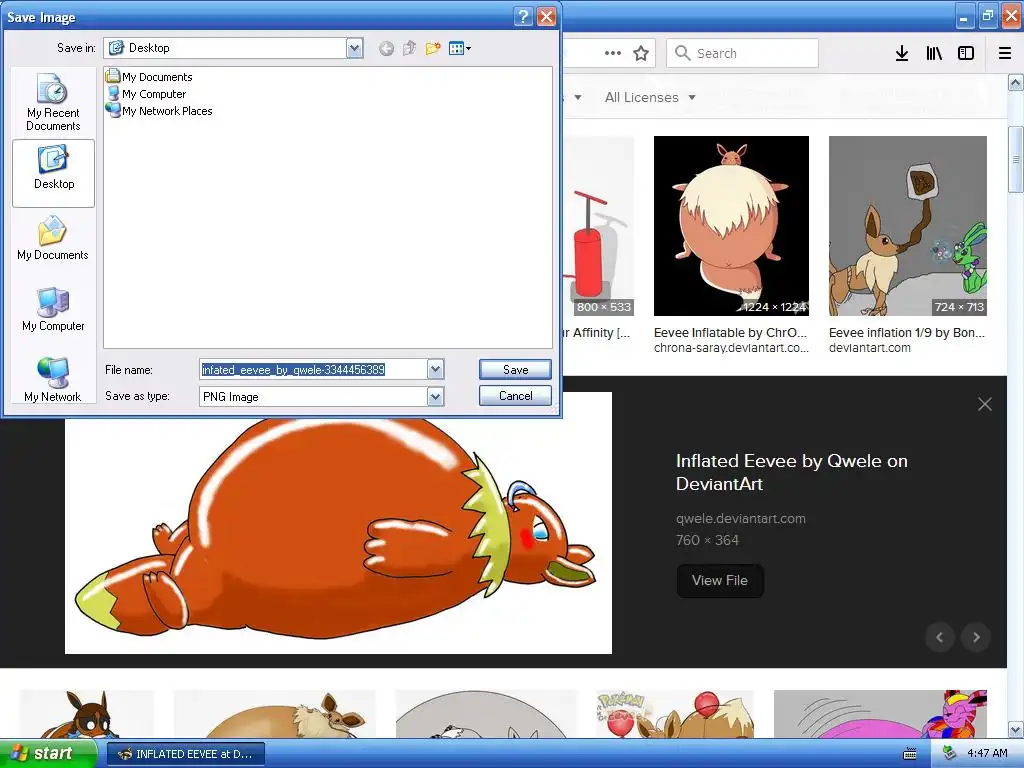Click the browser Search field
The width and height of the screenshot is (1024, 768).
coord(743,53)
